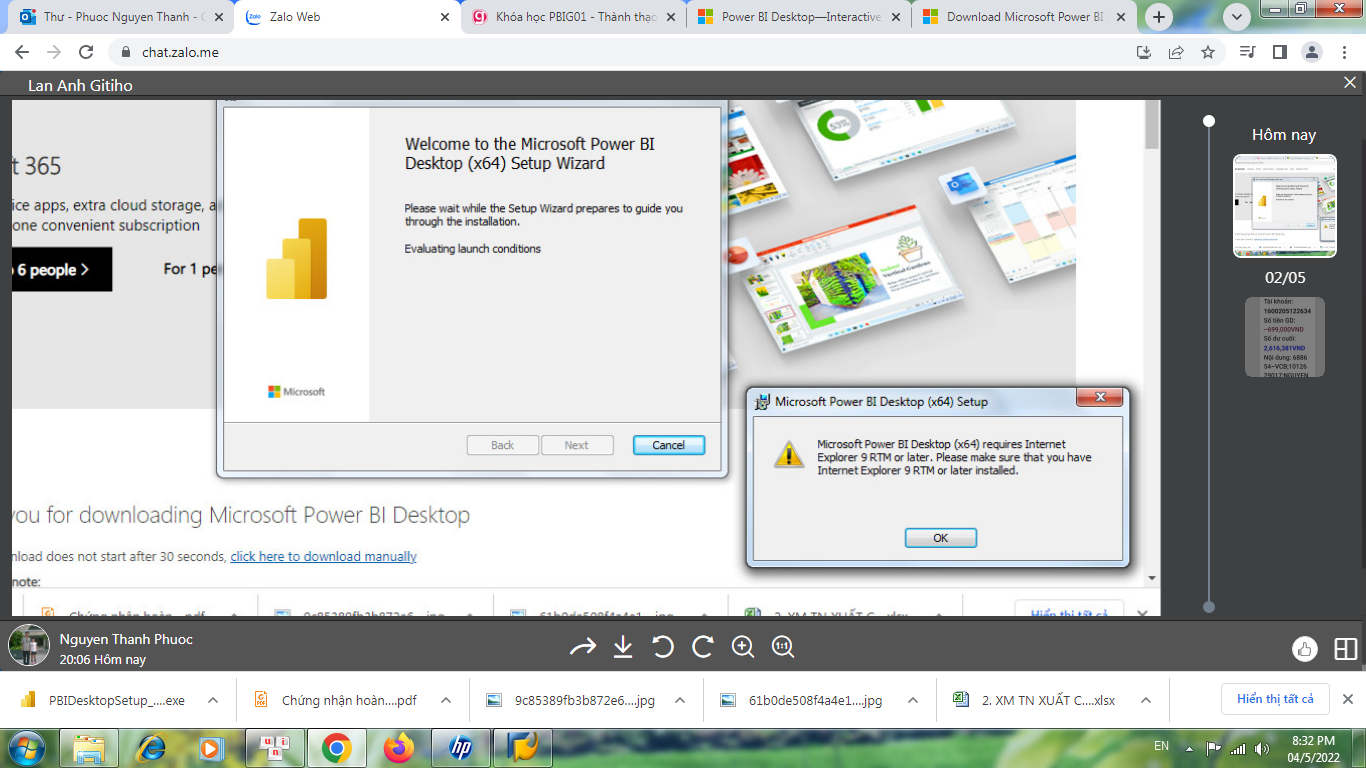The width and height of the screenshot is (1366, 768).
Task: Open Nguyen Thanh Phuoc's avatar
Action: pyautogui.click(x=29, y=646)
